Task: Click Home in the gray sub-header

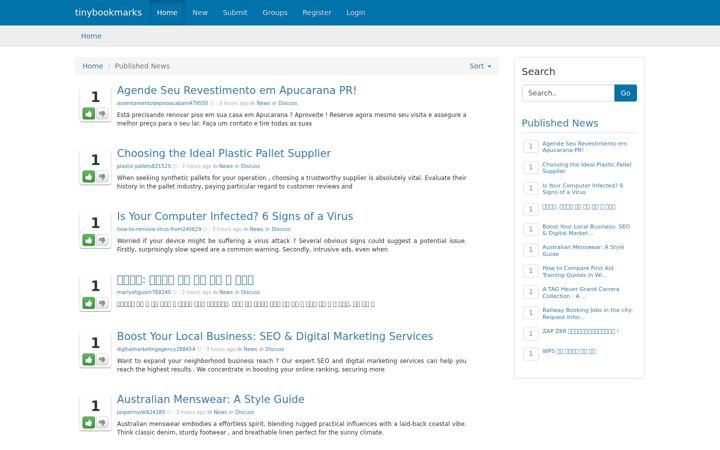Action: pos(91,36)
